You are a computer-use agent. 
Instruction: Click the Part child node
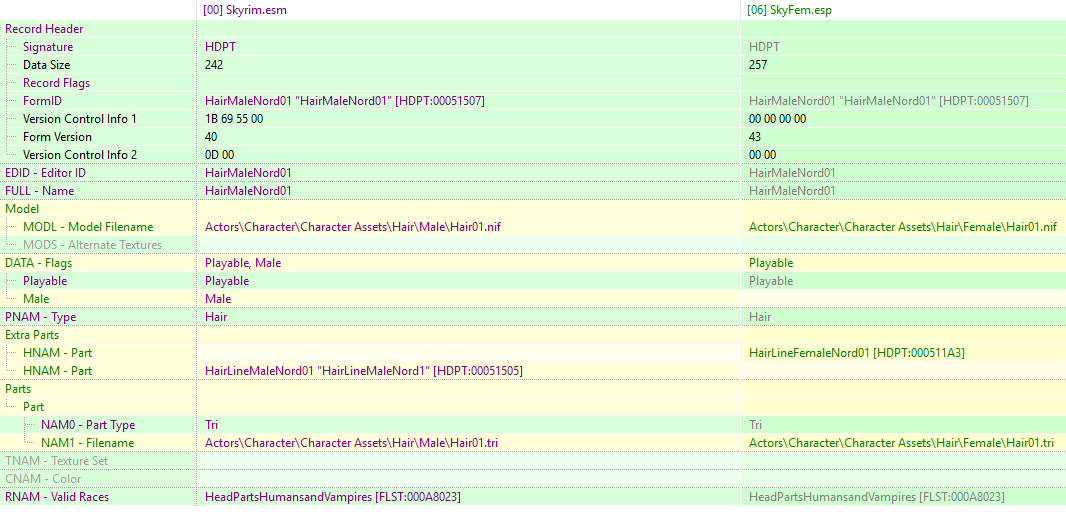click(34, 407)
